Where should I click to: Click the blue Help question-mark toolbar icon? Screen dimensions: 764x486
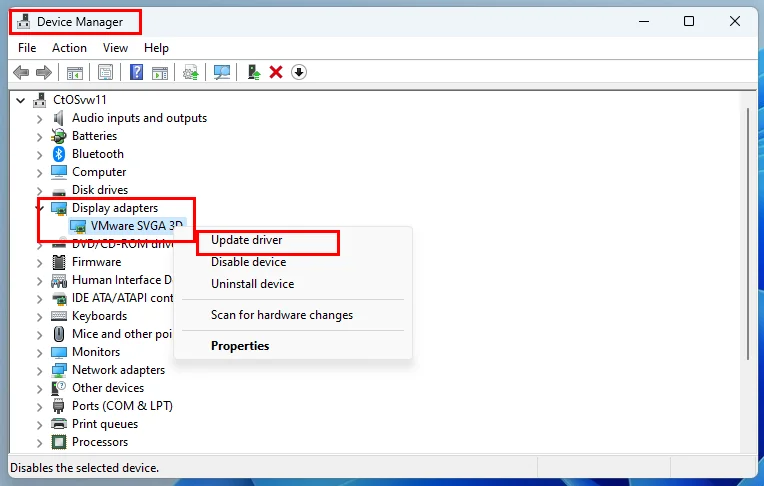(x=136, y=72)
